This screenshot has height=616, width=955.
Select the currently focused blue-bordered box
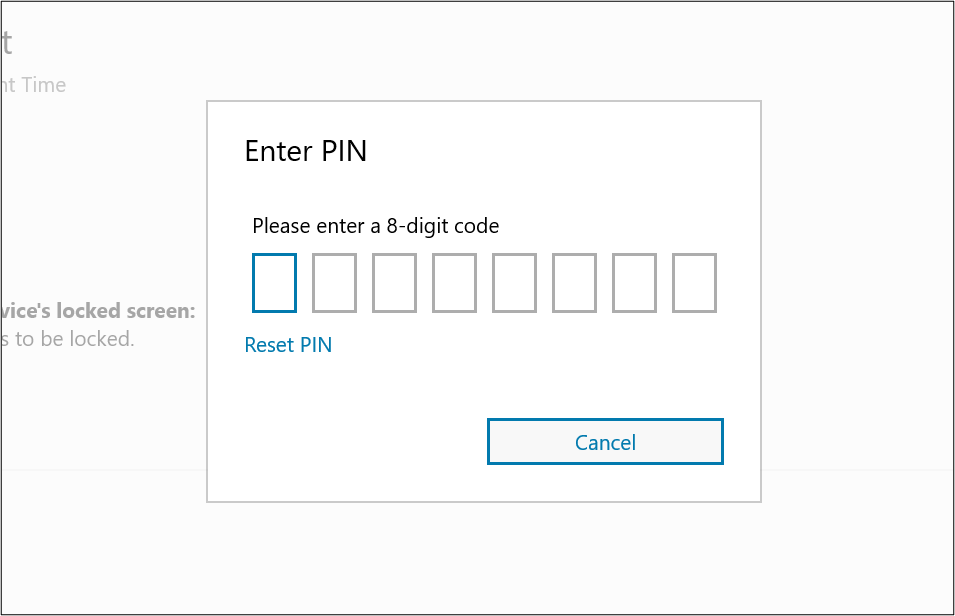(x=274, y=283)
